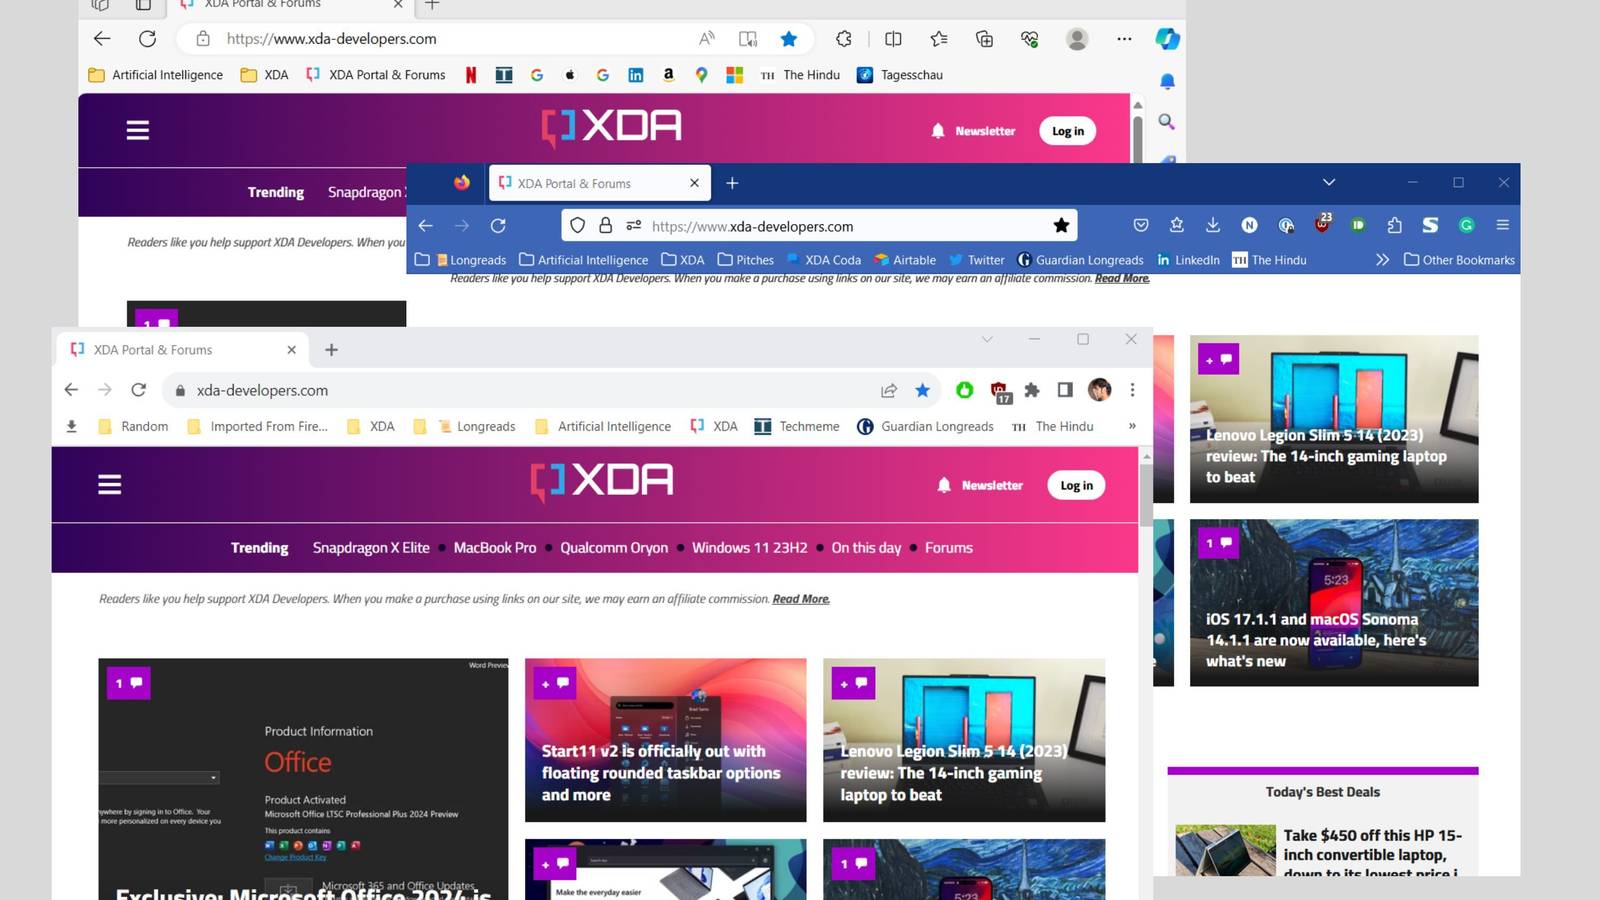Click Firefox address bar URL field
Viewport: 1600px width, 900px height.
(820, 226)
